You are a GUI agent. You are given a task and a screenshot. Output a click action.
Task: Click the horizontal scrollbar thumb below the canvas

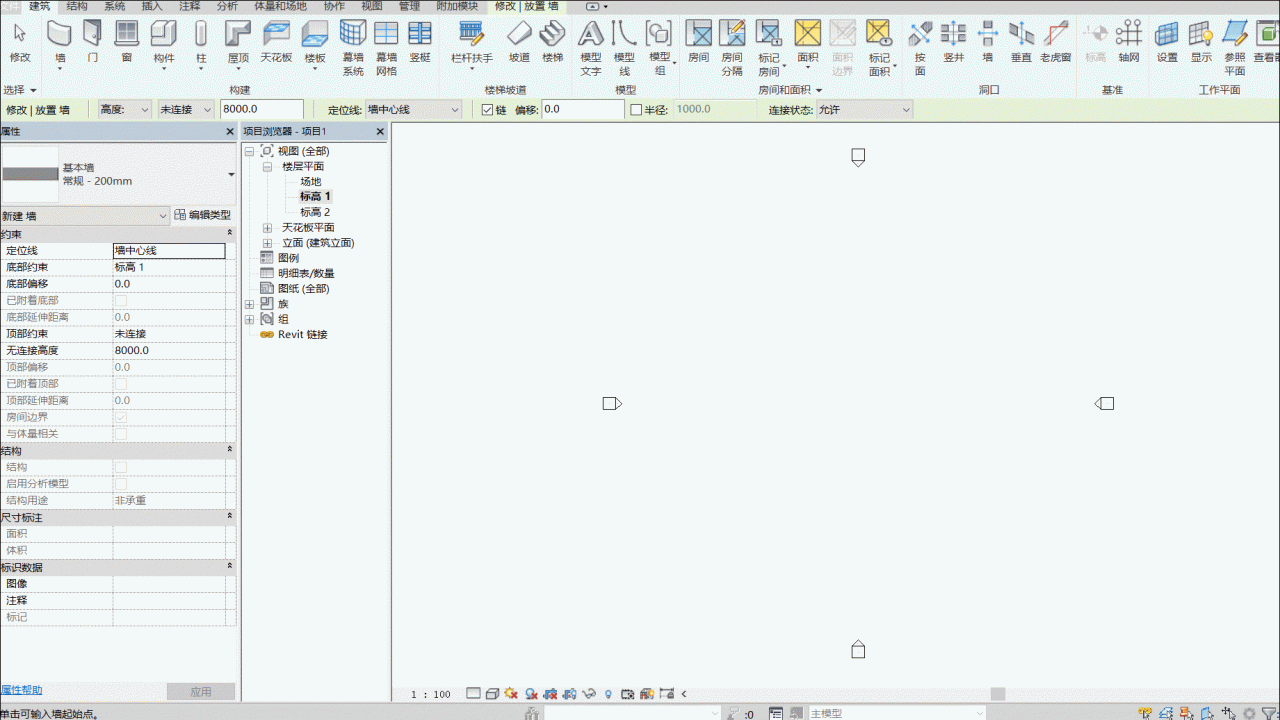pyautogui.click(x=997, y=694)
